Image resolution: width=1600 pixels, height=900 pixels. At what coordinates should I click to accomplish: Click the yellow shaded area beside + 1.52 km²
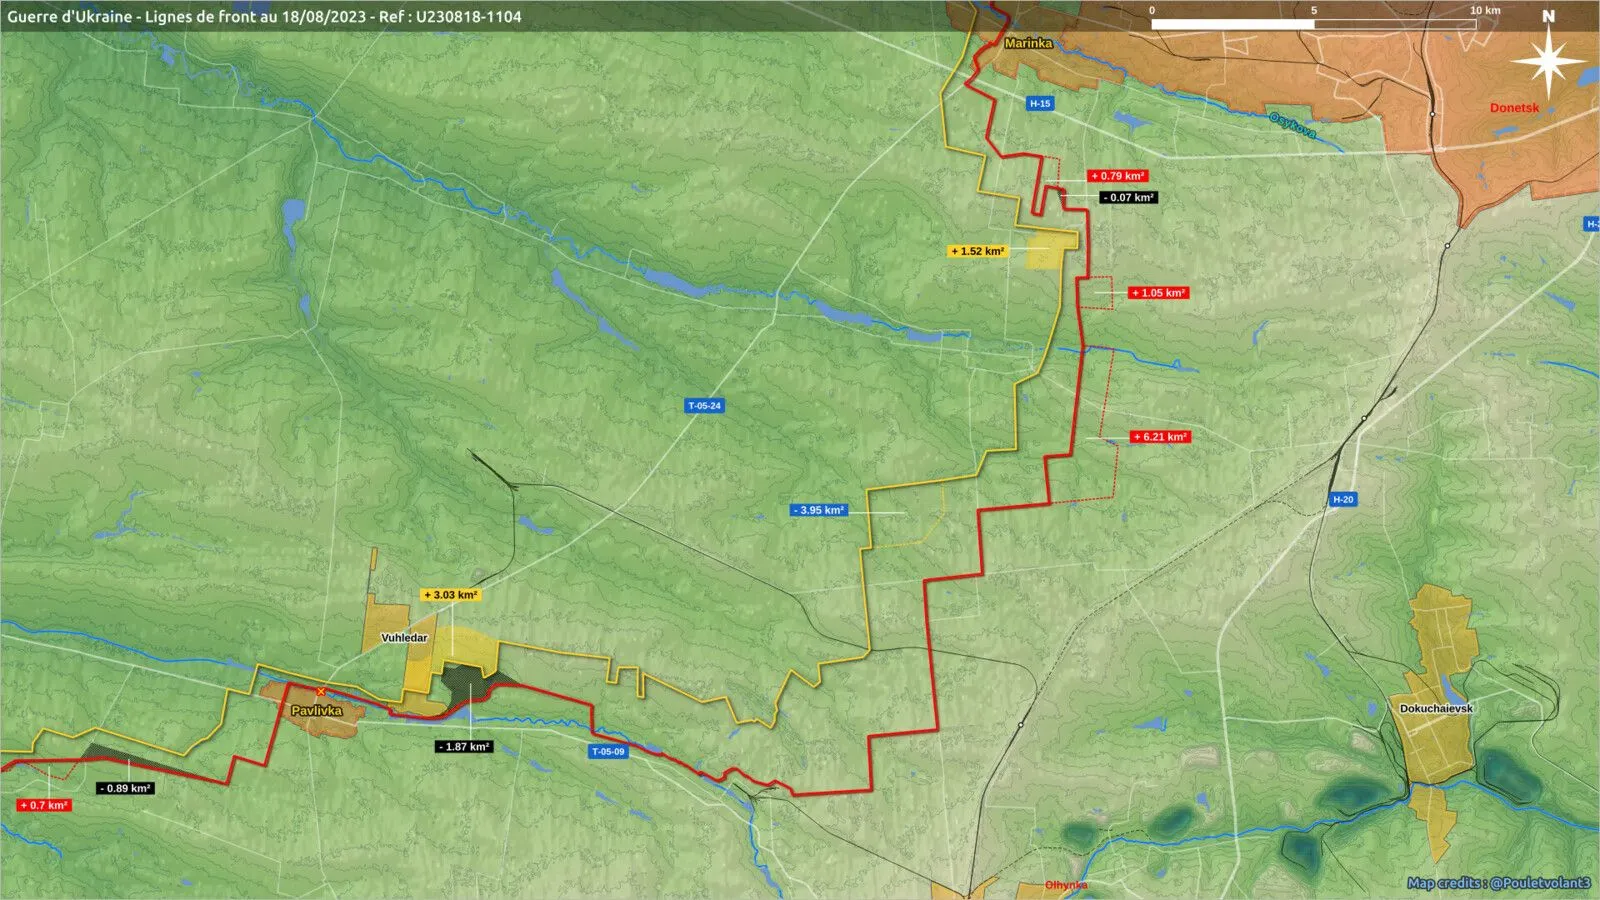click(1050, 248)
